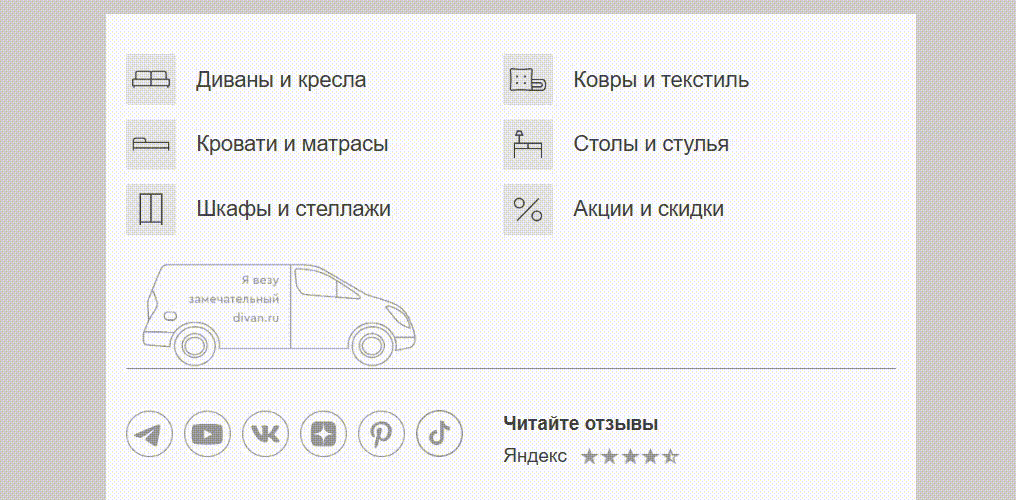Go to Ковры и текстиль category
Viewport: 1016px width, 500px height.
coord(661,80)
